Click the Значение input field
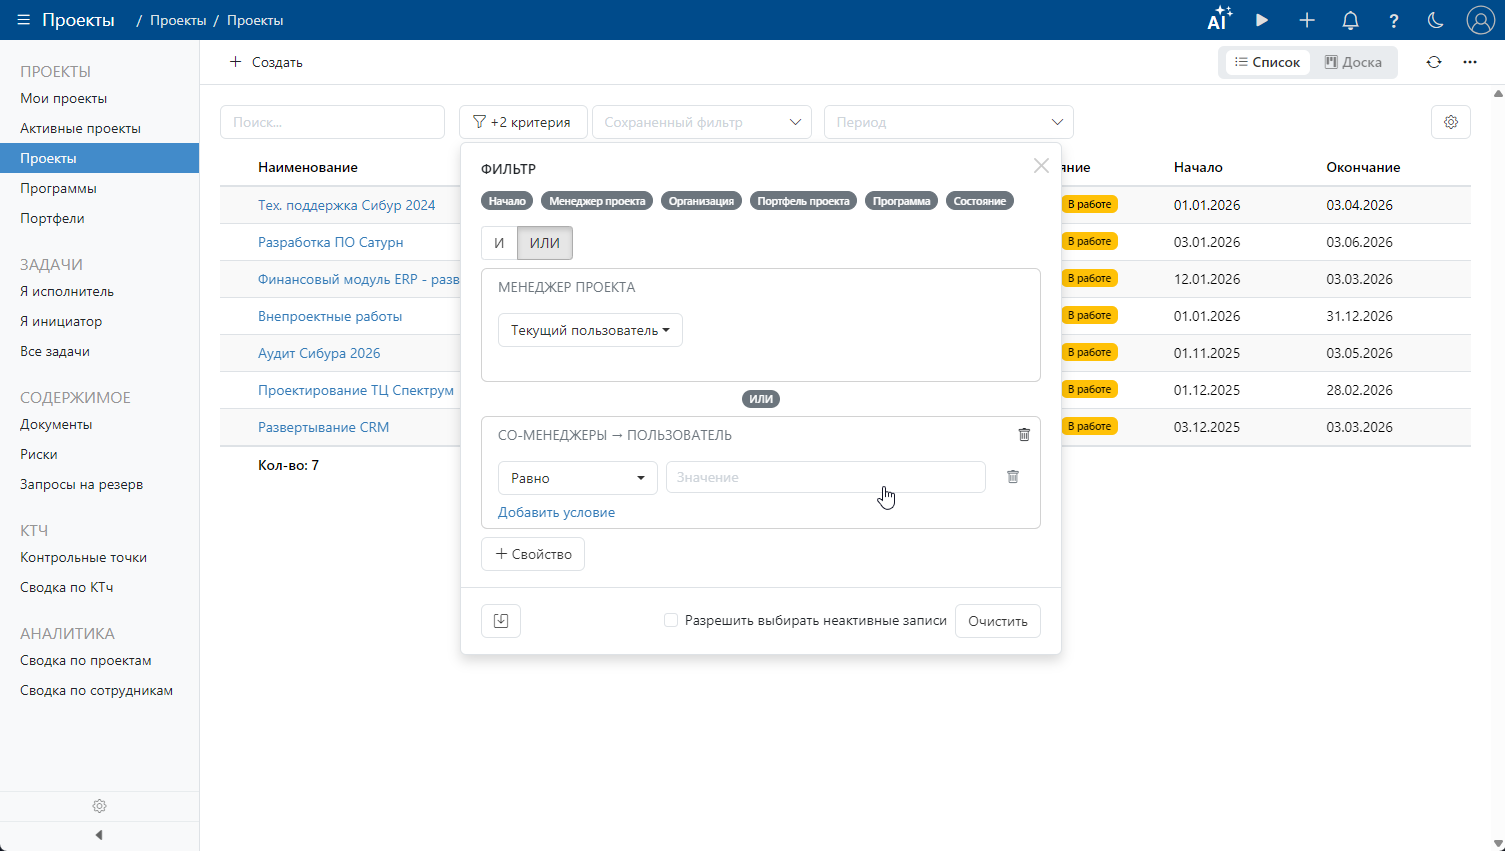The height and width of the screenshot is (851, 1505). 825,478
